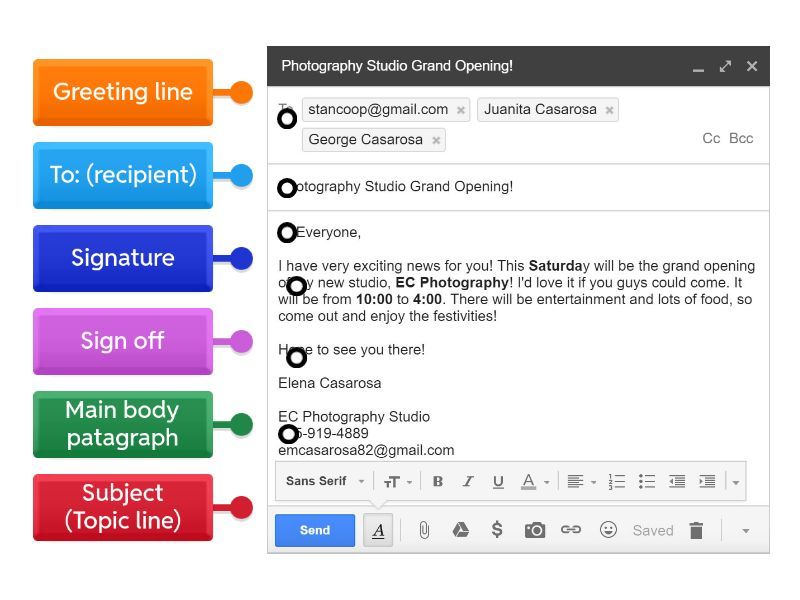Image resolution: width=800 pixels, height=600 pixels.
Task: Remove the Juanita Casarosa recipient chip
Action: (609, 110)
